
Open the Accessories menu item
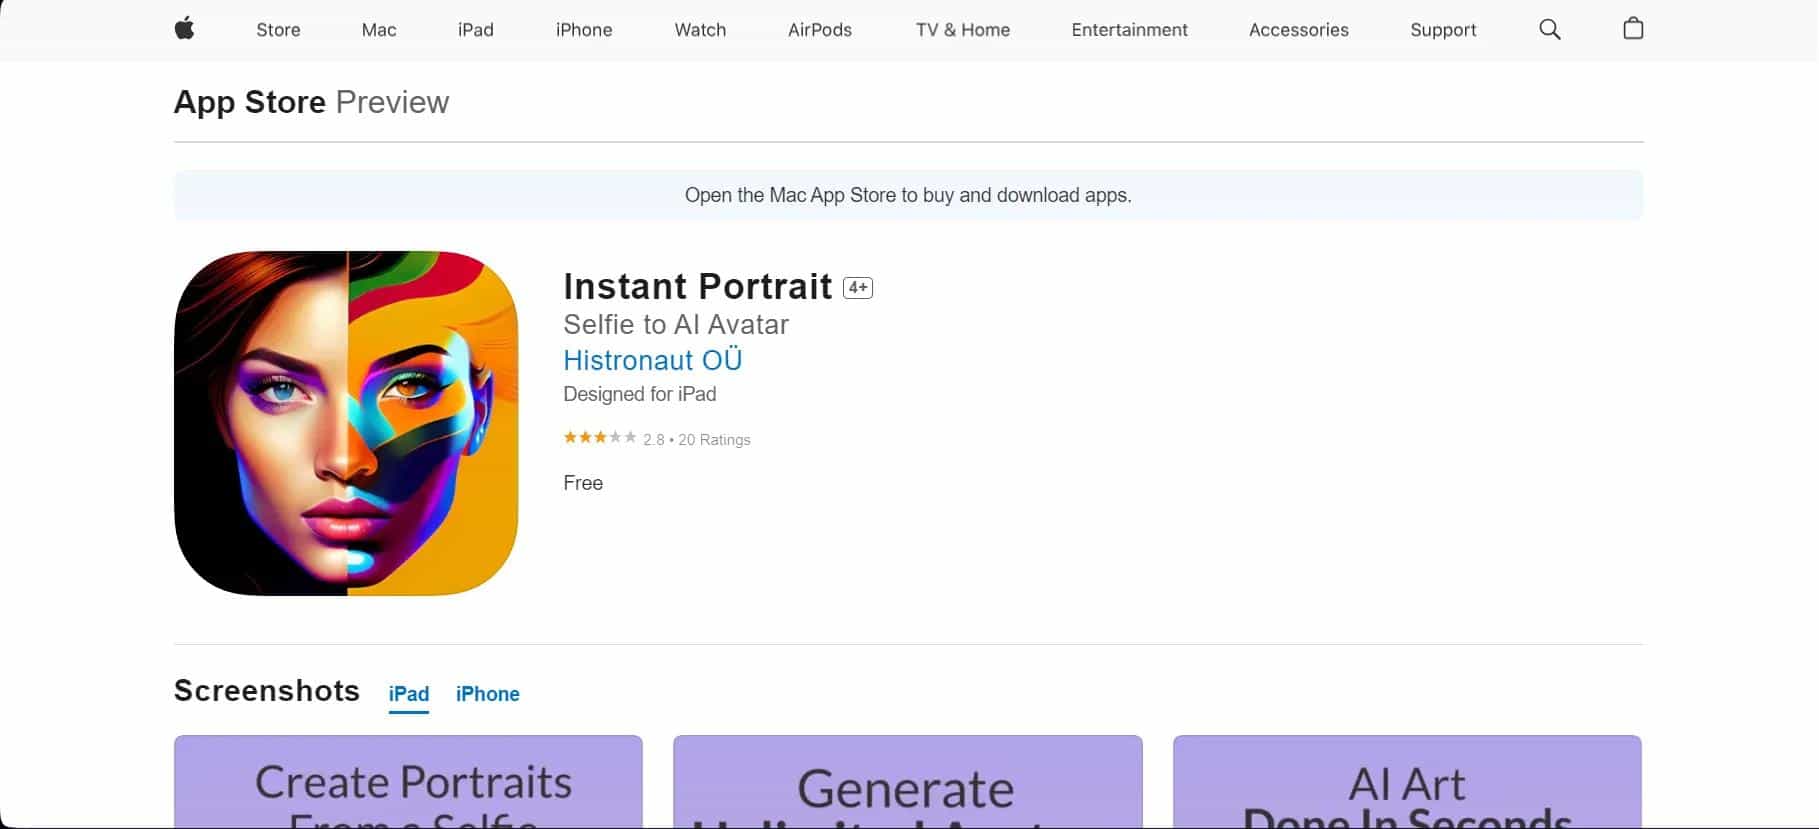(x=1298, y=30)
